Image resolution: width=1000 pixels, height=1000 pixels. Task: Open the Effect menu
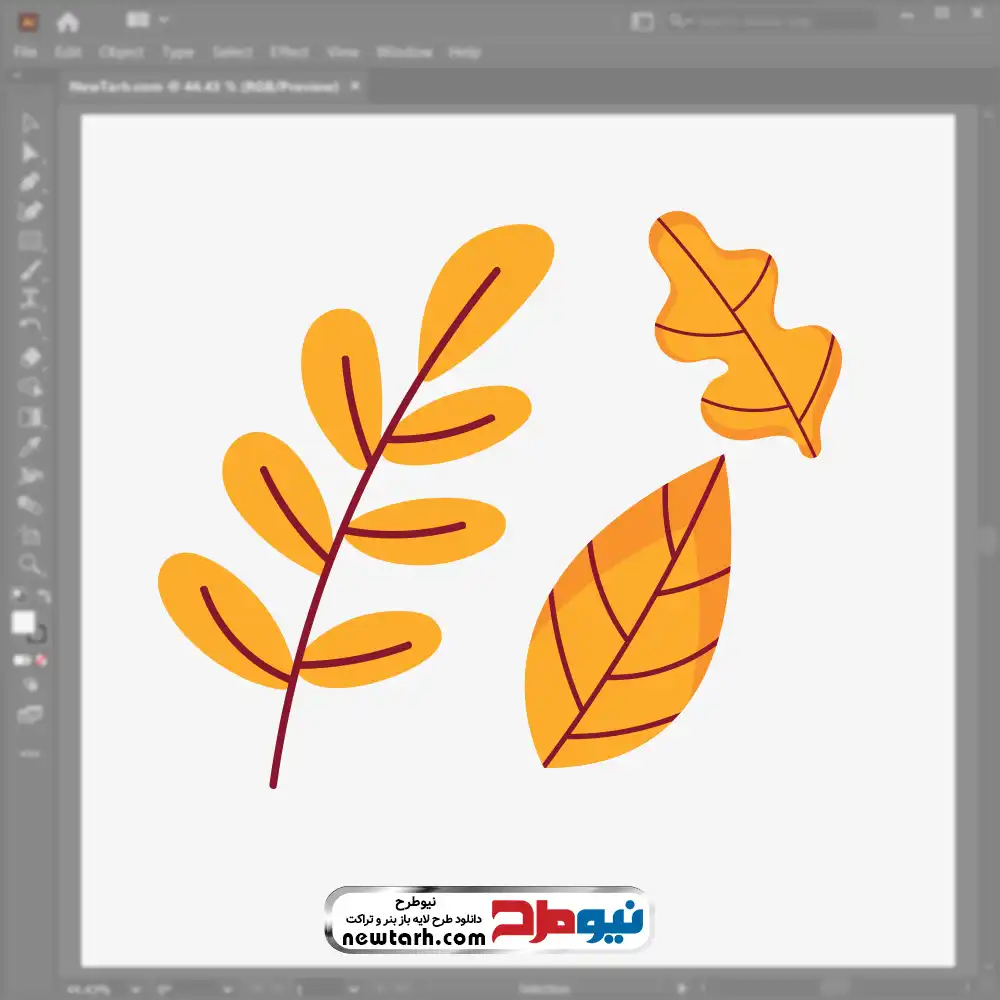[289, 52]
